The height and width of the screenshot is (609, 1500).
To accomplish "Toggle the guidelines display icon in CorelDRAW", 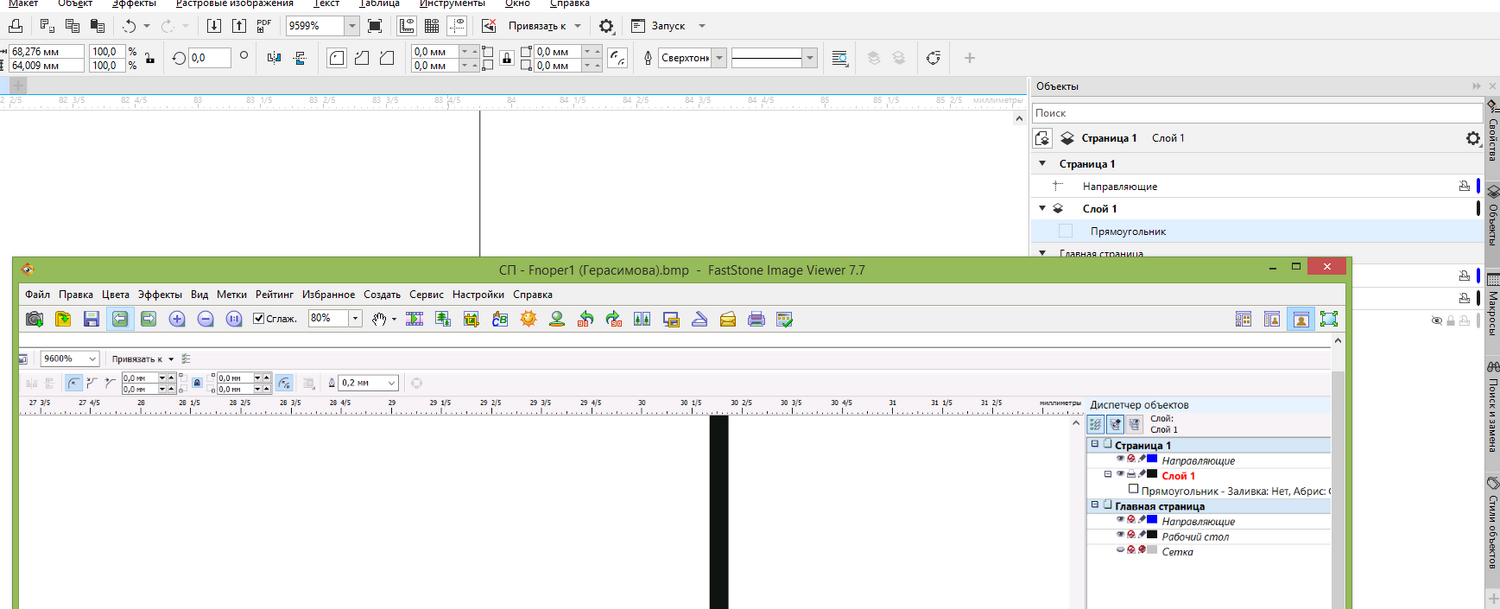I will tap(457, 25).
